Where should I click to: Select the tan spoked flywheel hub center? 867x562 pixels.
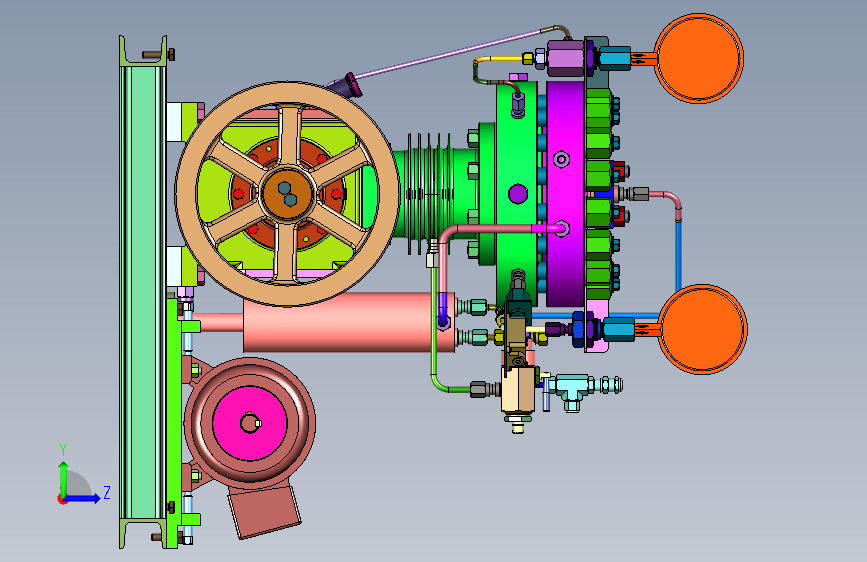click(288, 193)
